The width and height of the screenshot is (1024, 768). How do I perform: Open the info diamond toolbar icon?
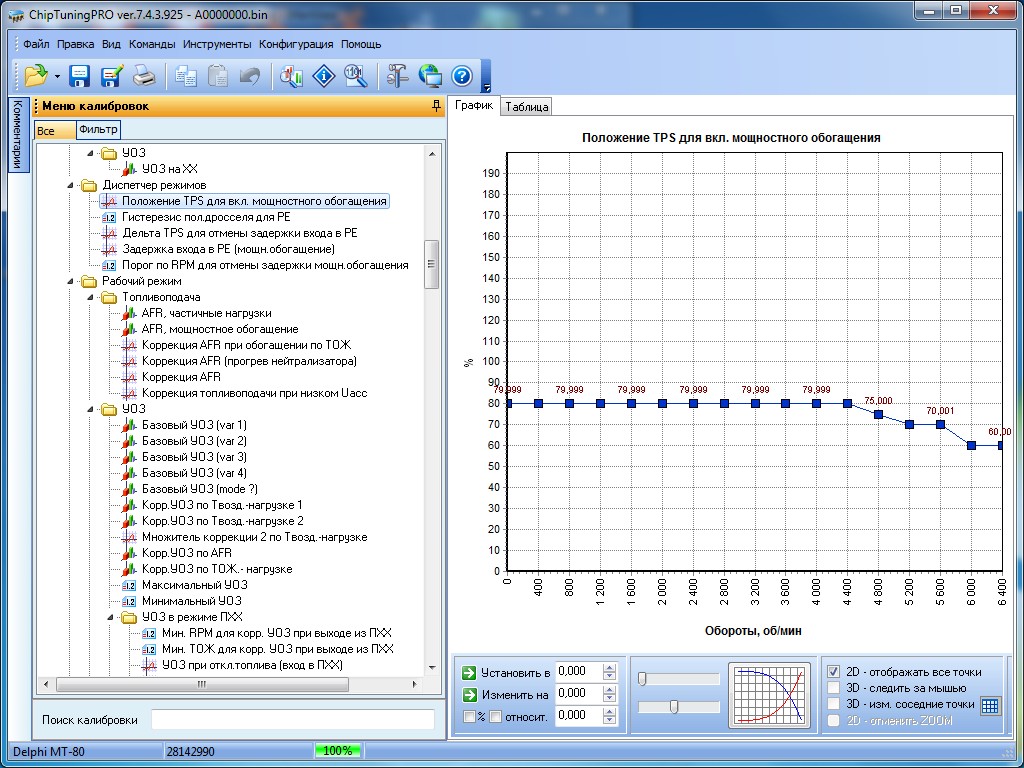coord(323,76)
